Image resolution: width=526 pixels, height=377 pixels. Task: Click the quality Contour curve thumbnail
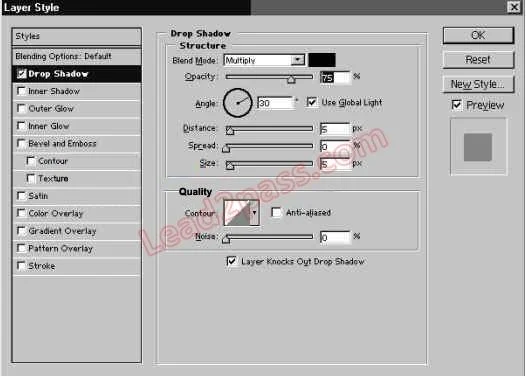click(237, 213)
